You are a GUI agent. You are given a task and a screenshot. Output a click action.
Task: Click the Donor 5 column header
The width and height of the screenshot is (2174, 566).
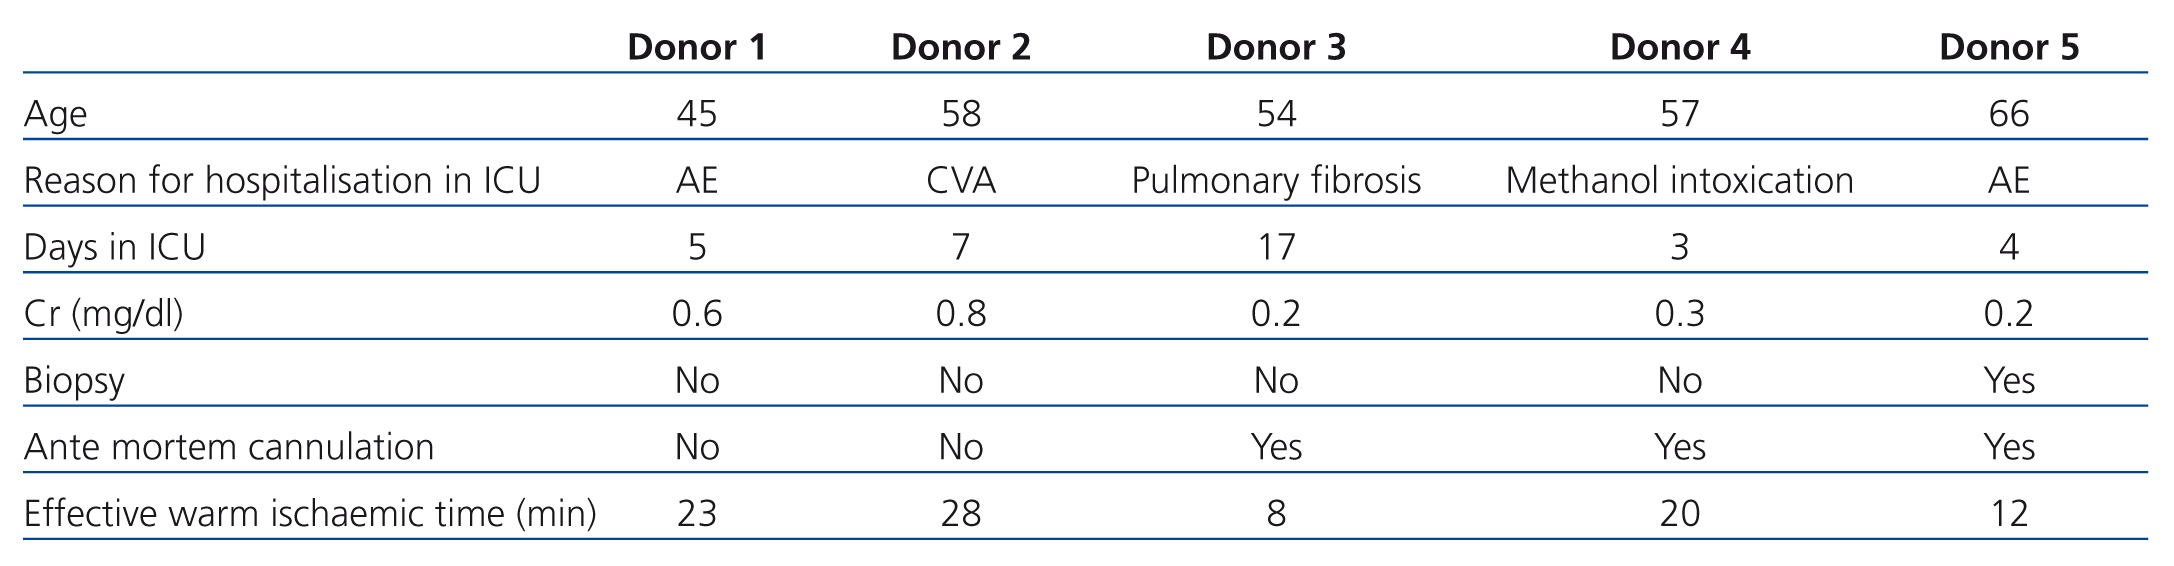2008,47
